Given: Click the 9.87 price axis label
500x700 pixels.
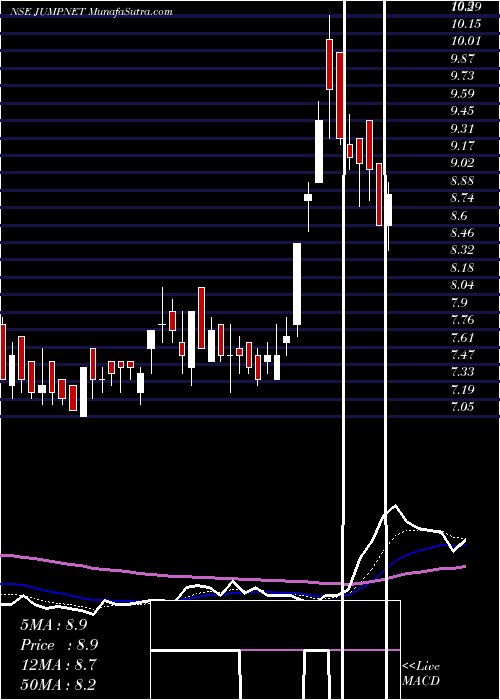Looking at the screenshot, I should [x=462, y=58].
